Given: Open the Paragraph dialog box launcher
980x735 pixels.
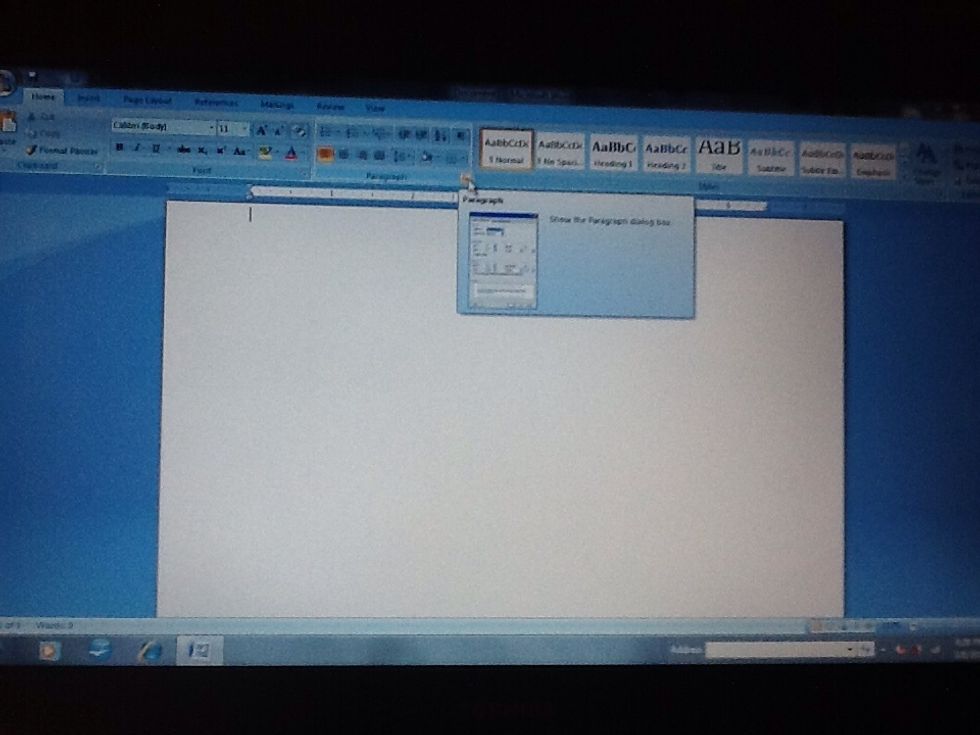Looking at the screenshot, I should pyautogui.click(x=466, y=178).
